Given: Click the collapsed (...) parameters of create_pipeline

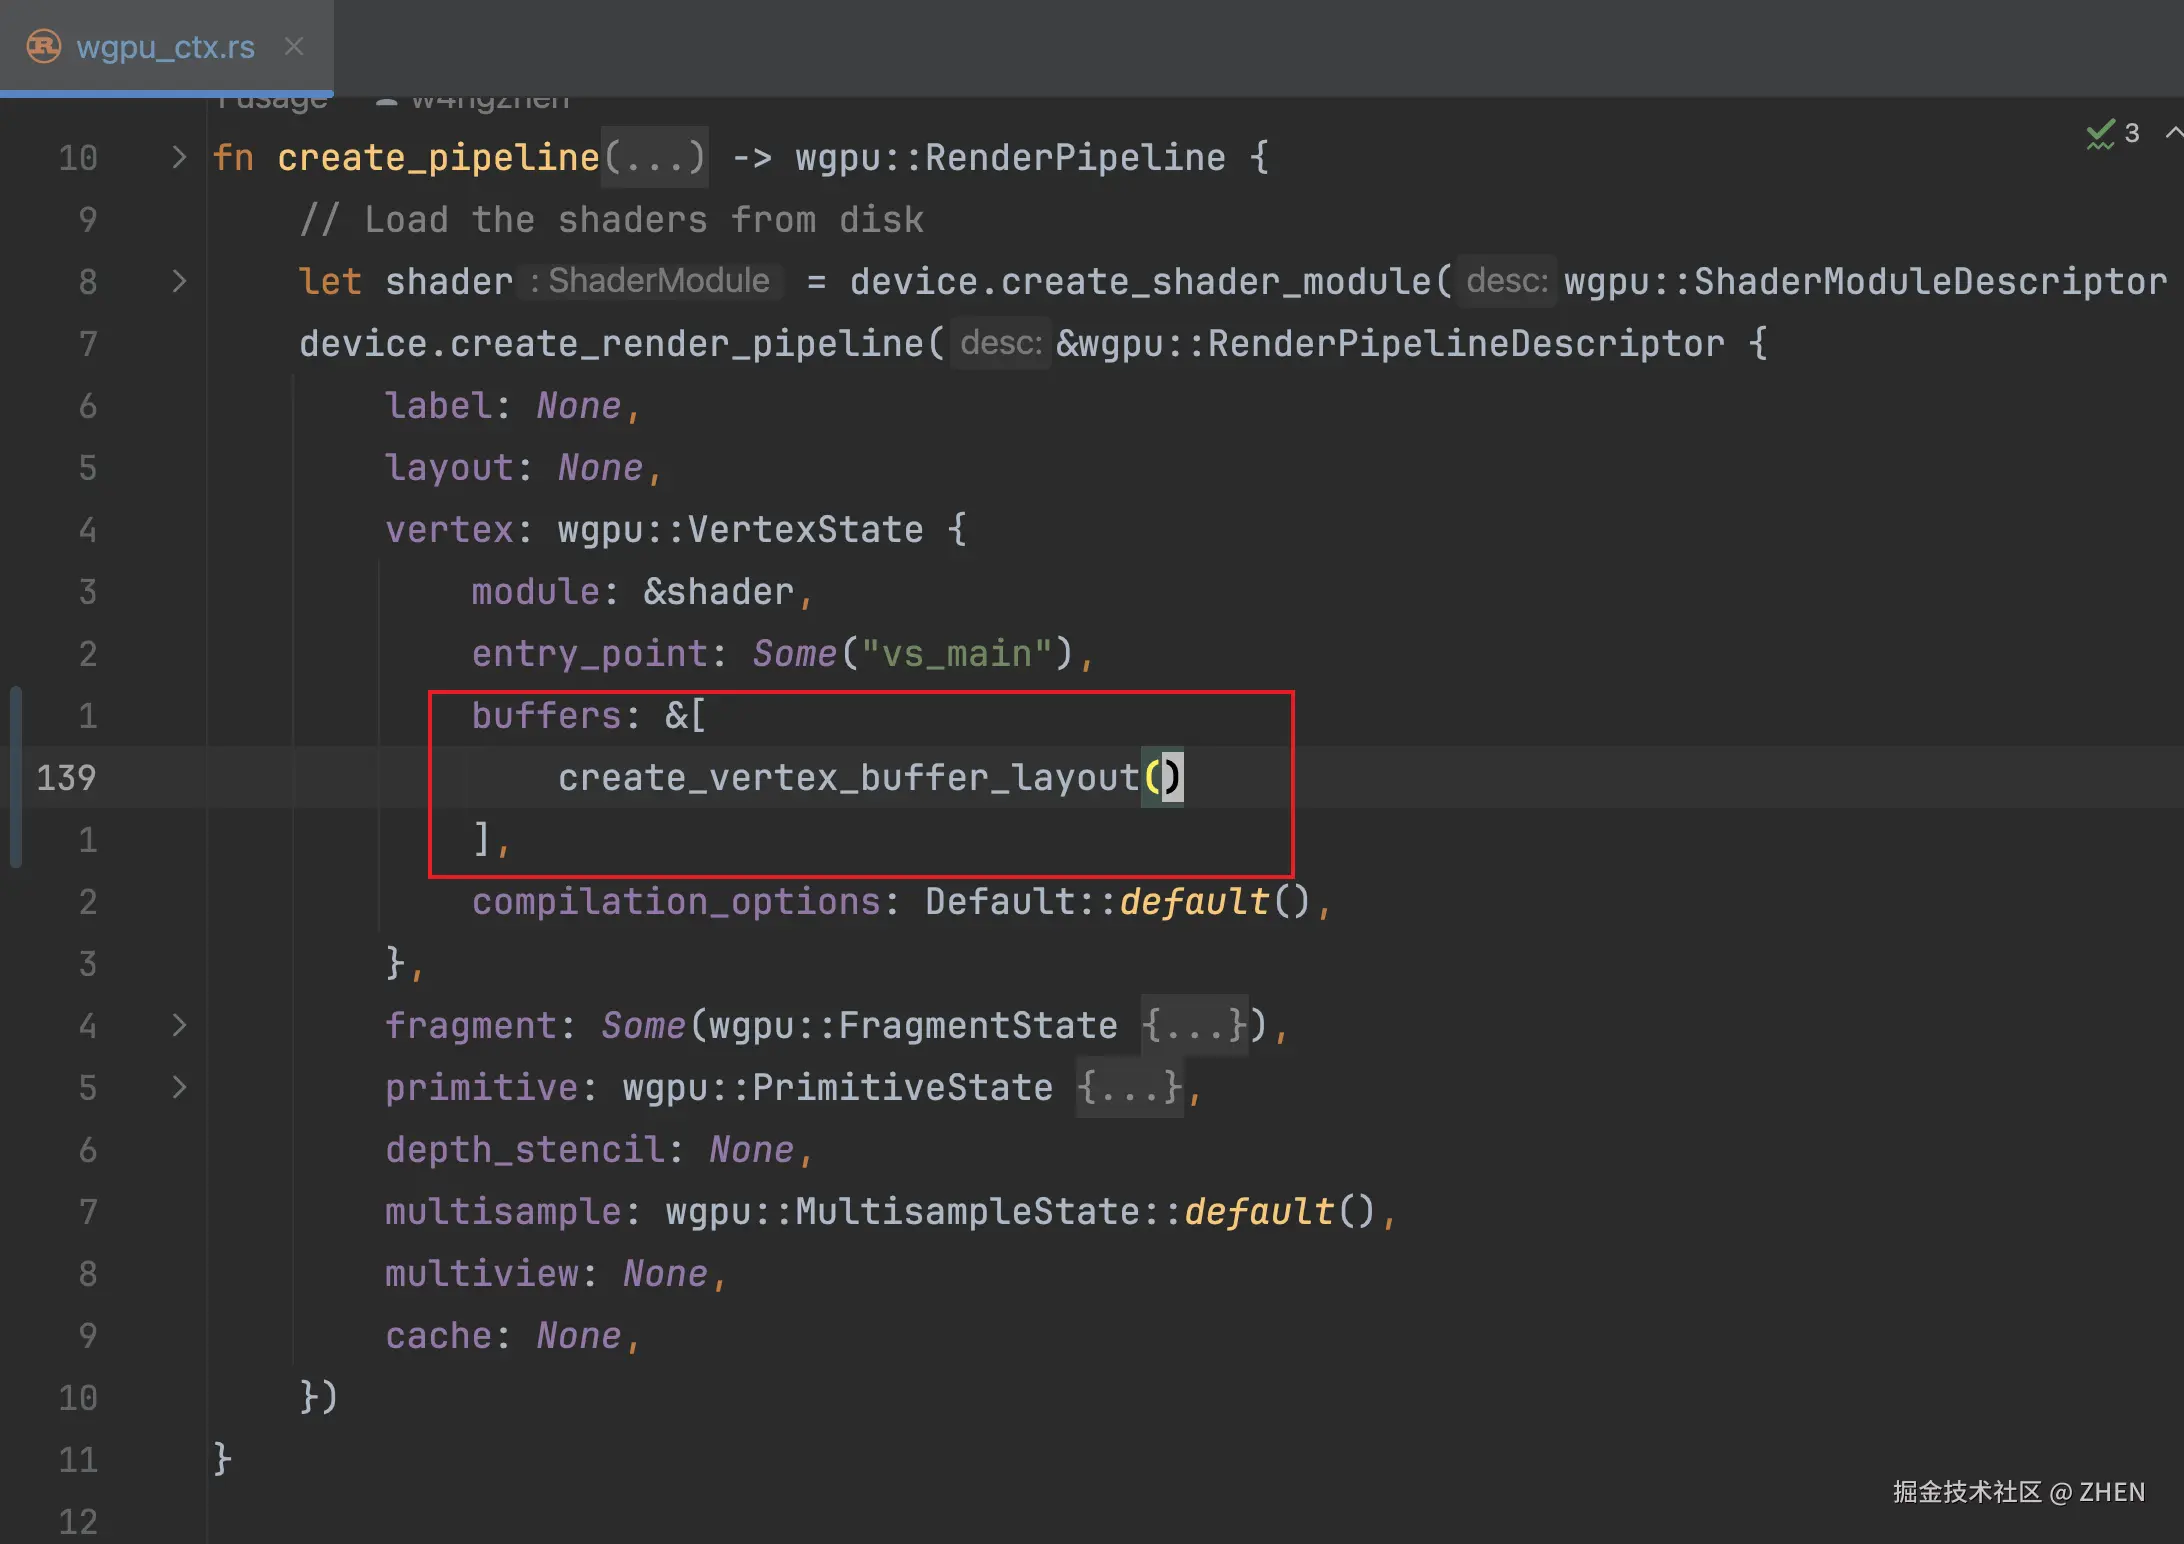Looking at the screenshot, I should click(x=655, y=158).
